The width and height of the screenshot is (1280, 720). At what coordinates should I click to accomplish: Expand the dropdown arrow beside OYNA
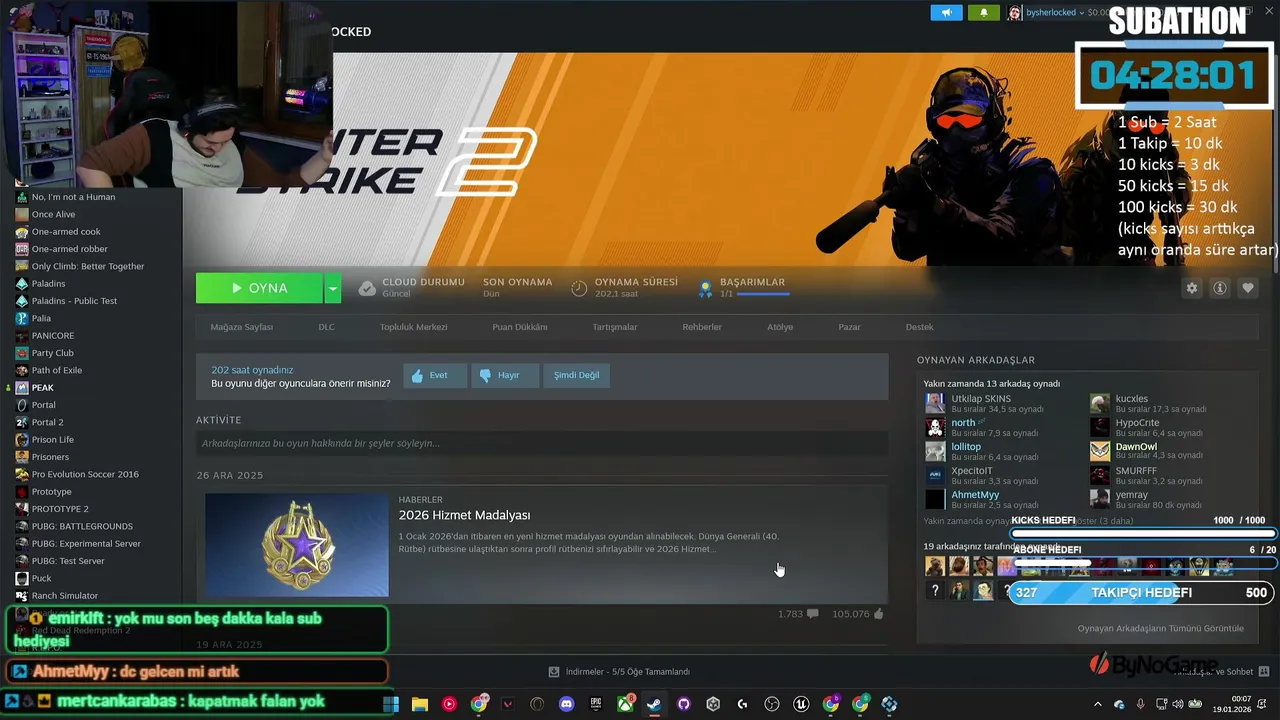tap(333, 288)
